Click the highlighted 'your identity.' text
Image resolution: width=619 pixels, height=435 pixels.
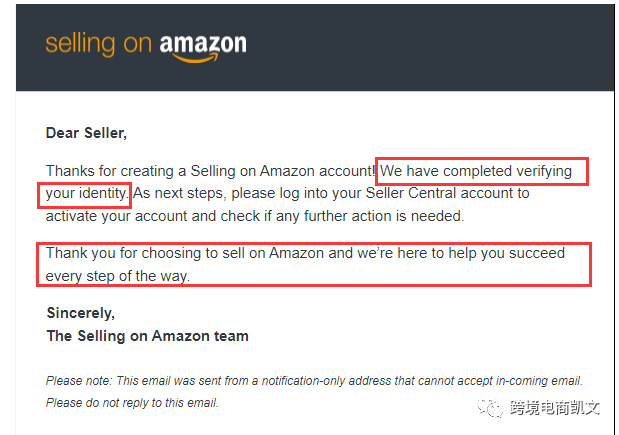tap(87, 193)
